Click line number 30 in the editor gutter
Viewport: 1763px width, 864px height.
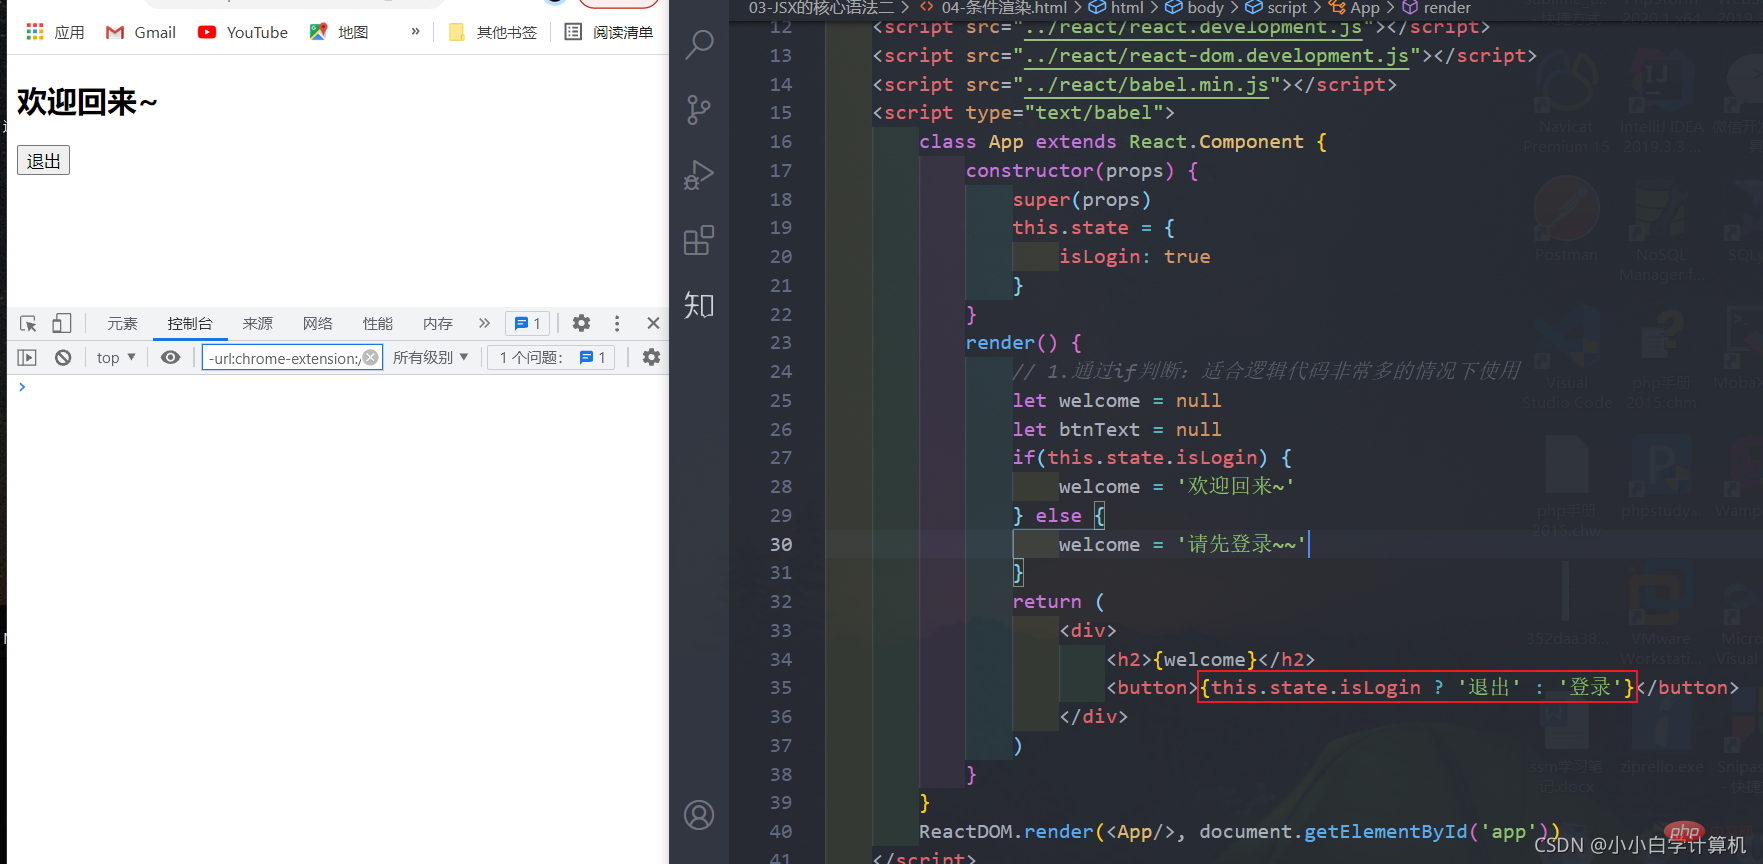(x=781, y=544)
